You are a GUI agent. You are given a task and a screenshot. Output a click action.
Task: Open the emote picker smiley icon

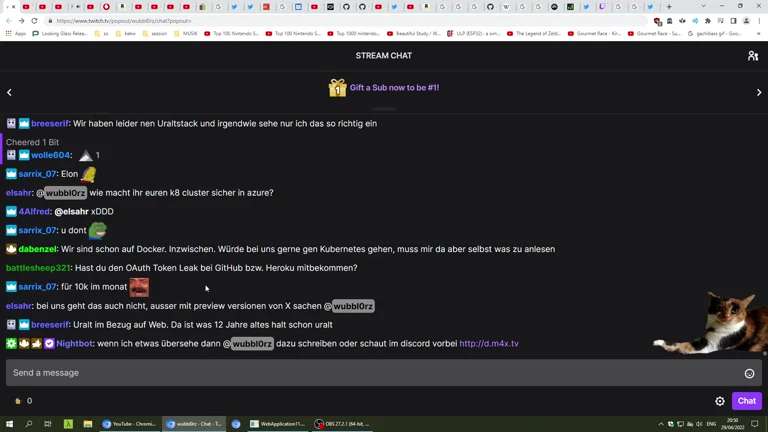pyautogui.click(x=749, y=373)
